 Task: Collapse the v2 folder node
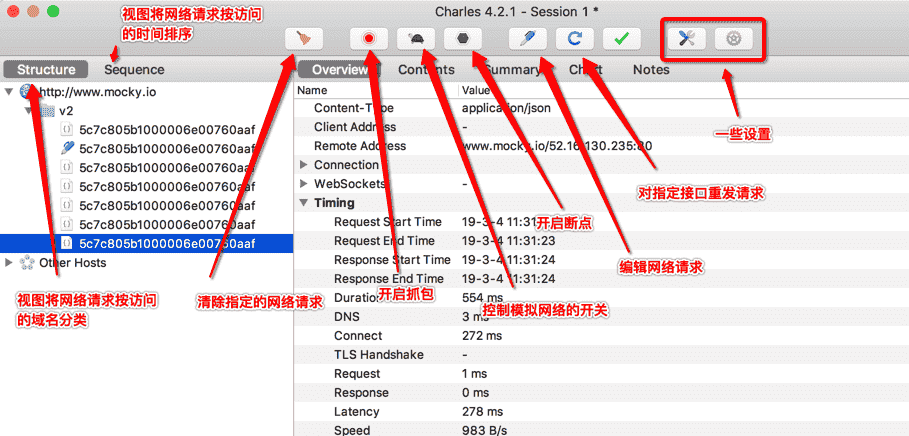click(x=29, y=111)
